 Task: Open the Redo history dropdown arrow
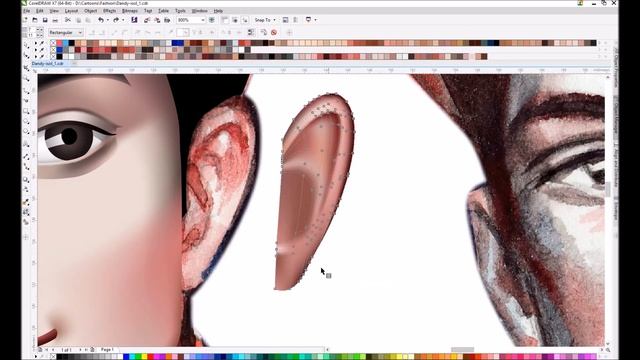coord(123,20)
